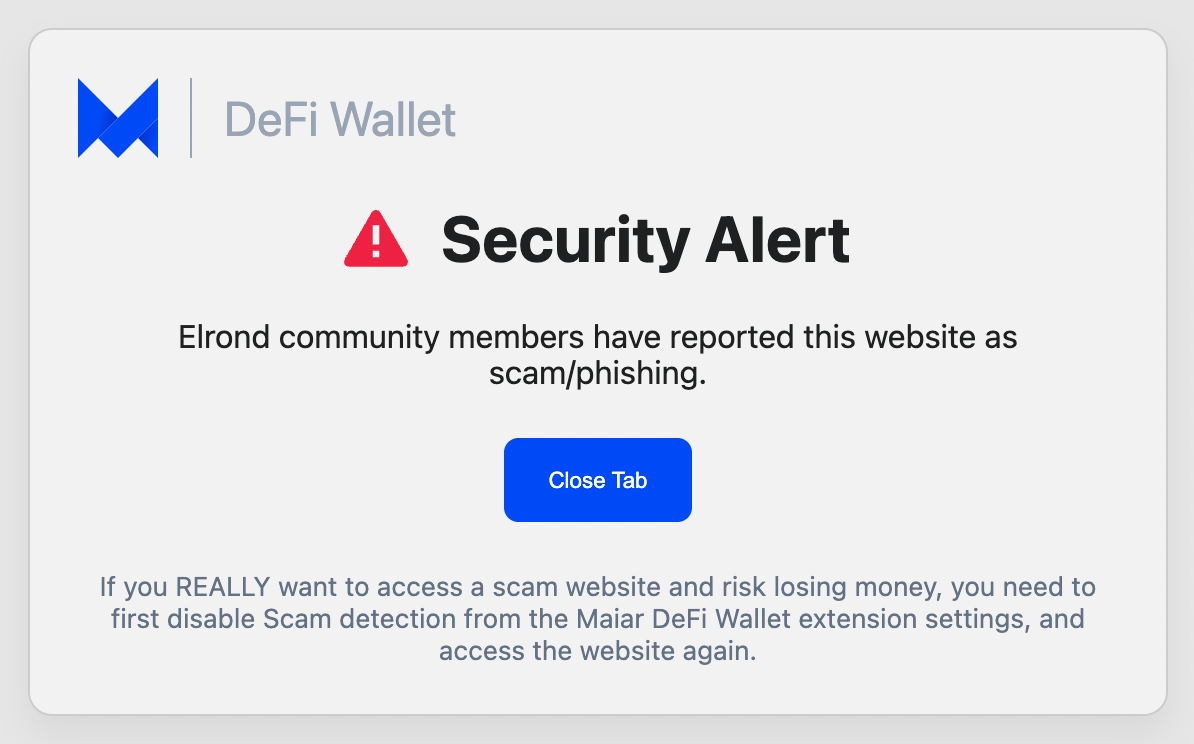Select the word "Elrond" in the message

(x=224, y=337)
